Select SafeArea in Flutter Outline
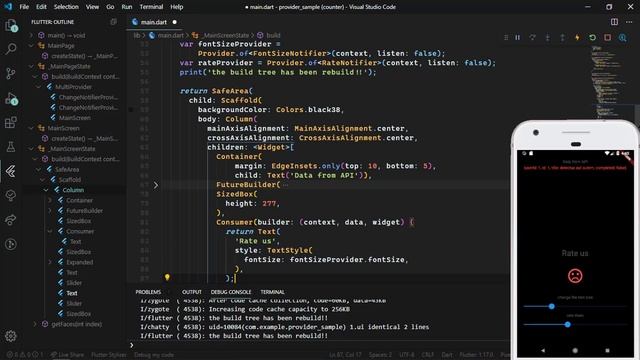This screenshot has height=360, width=640. [67, 169]
